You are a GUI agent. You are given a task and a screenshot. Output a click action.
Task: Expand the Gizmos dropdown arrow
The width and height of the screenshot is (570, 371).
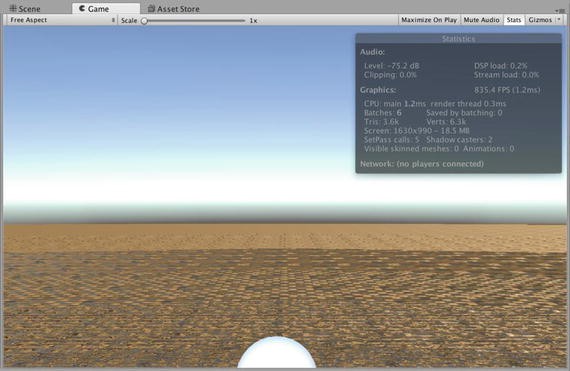tap(559, 20)
